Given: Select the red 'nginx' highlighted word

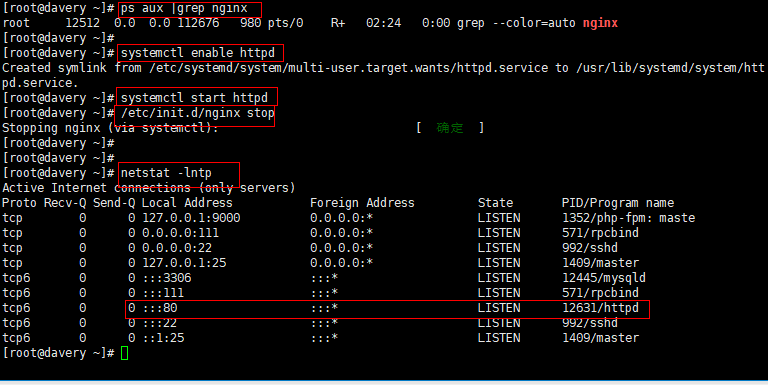Looking at the screenshot, I should pyautogui.click(x=600, y=23).
